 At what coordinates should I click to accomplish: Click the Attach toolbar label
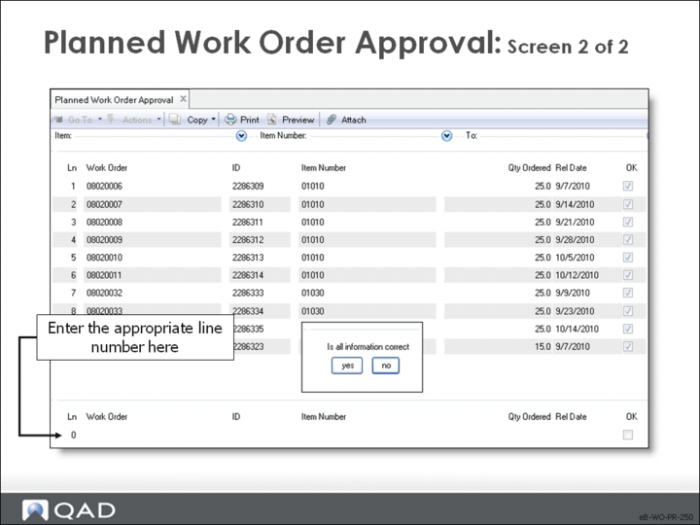coord(354,120)
